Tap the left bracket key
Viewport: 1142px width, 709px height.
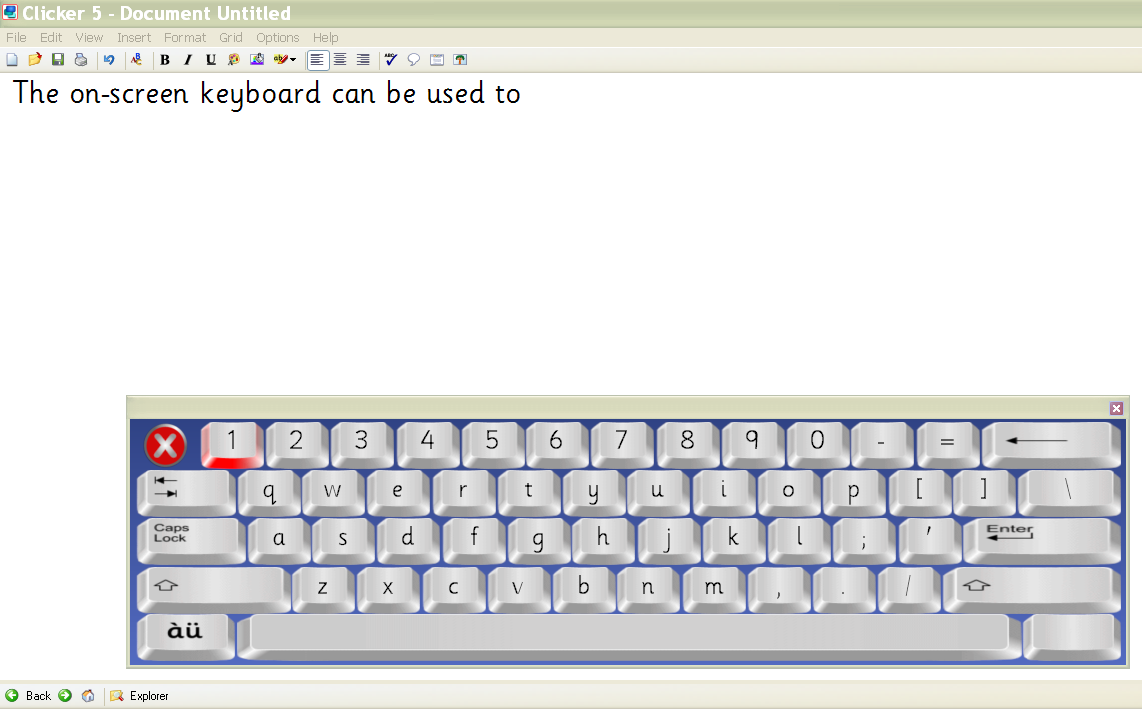click(x=919, y=493)
